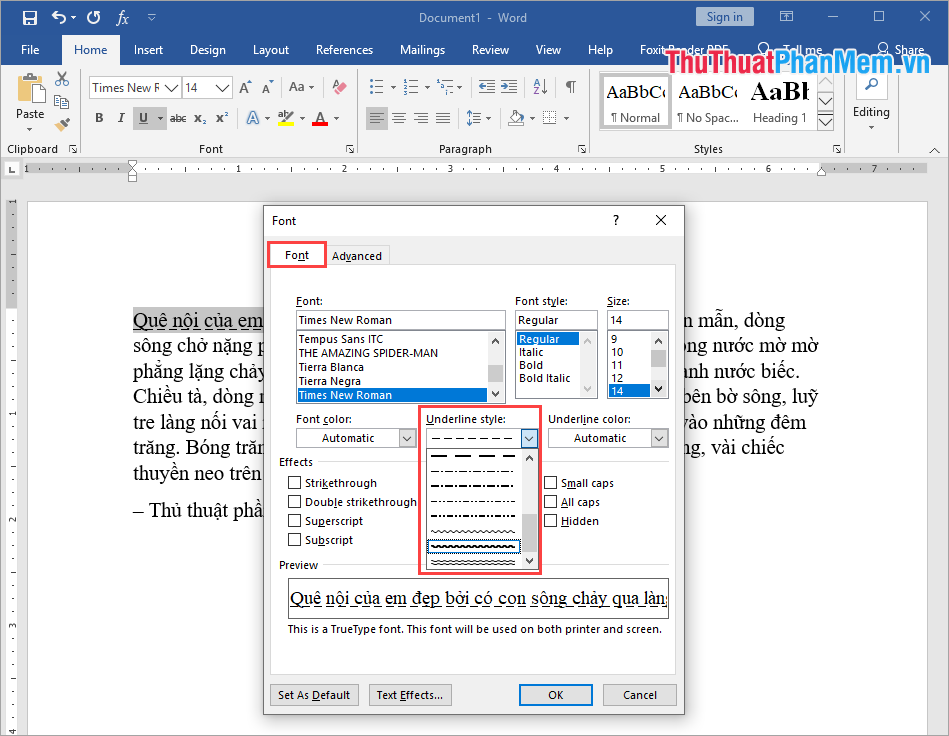Open the bulleted list tool
This screenshot has width=949, height=736.
(378, 87)
